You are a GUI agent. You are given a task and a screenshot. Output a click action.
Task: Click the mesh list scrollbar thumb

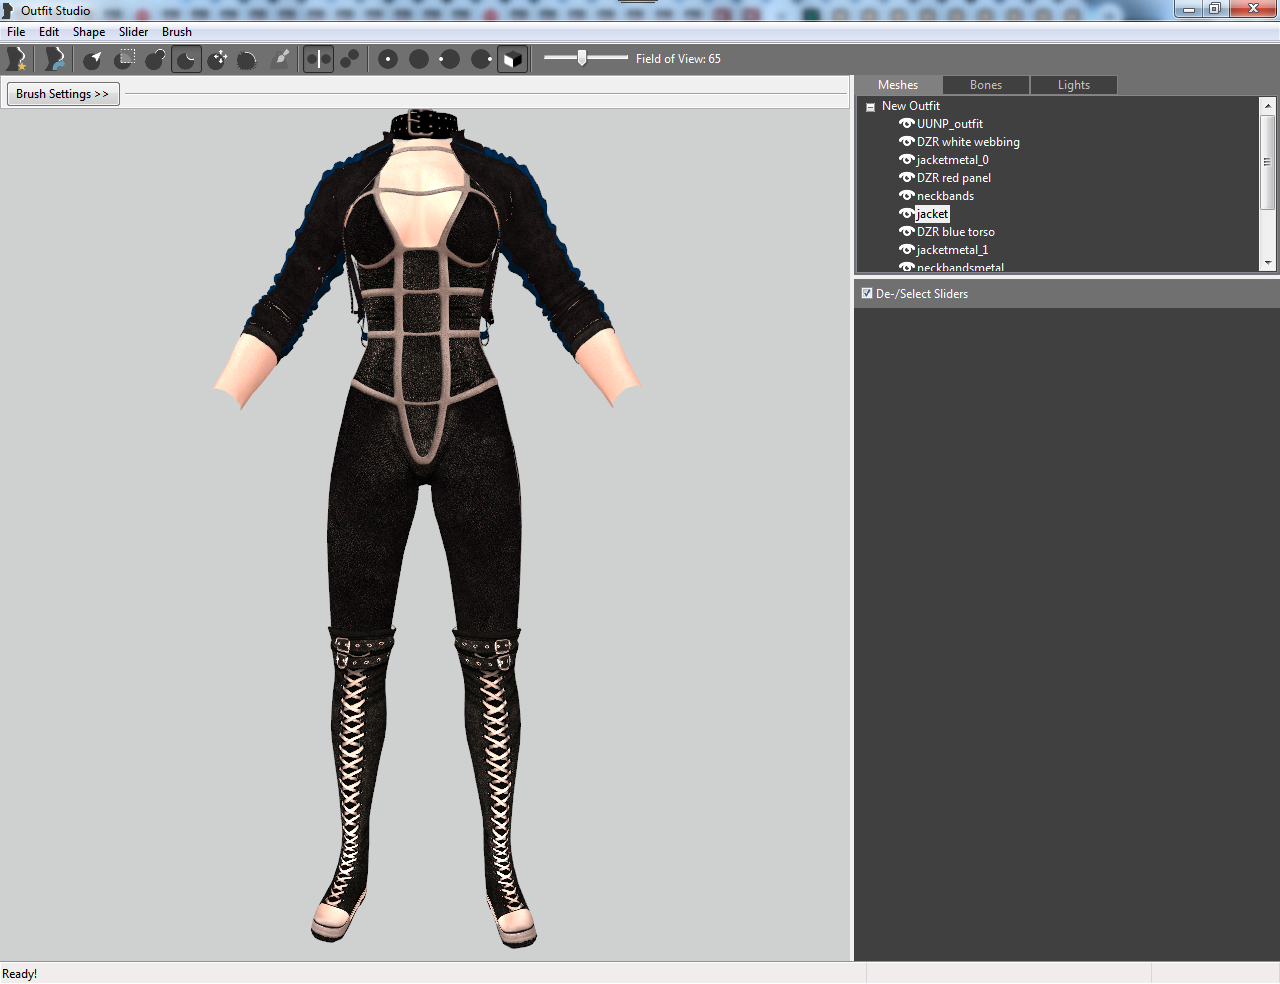1268,161
